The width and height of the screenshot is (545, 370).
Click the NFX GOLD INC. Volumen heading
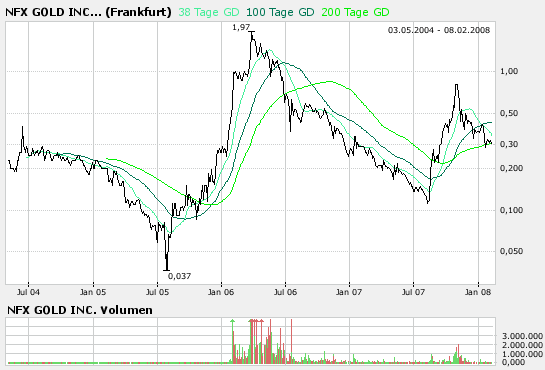pyautogui.click(x=80, y=310)
